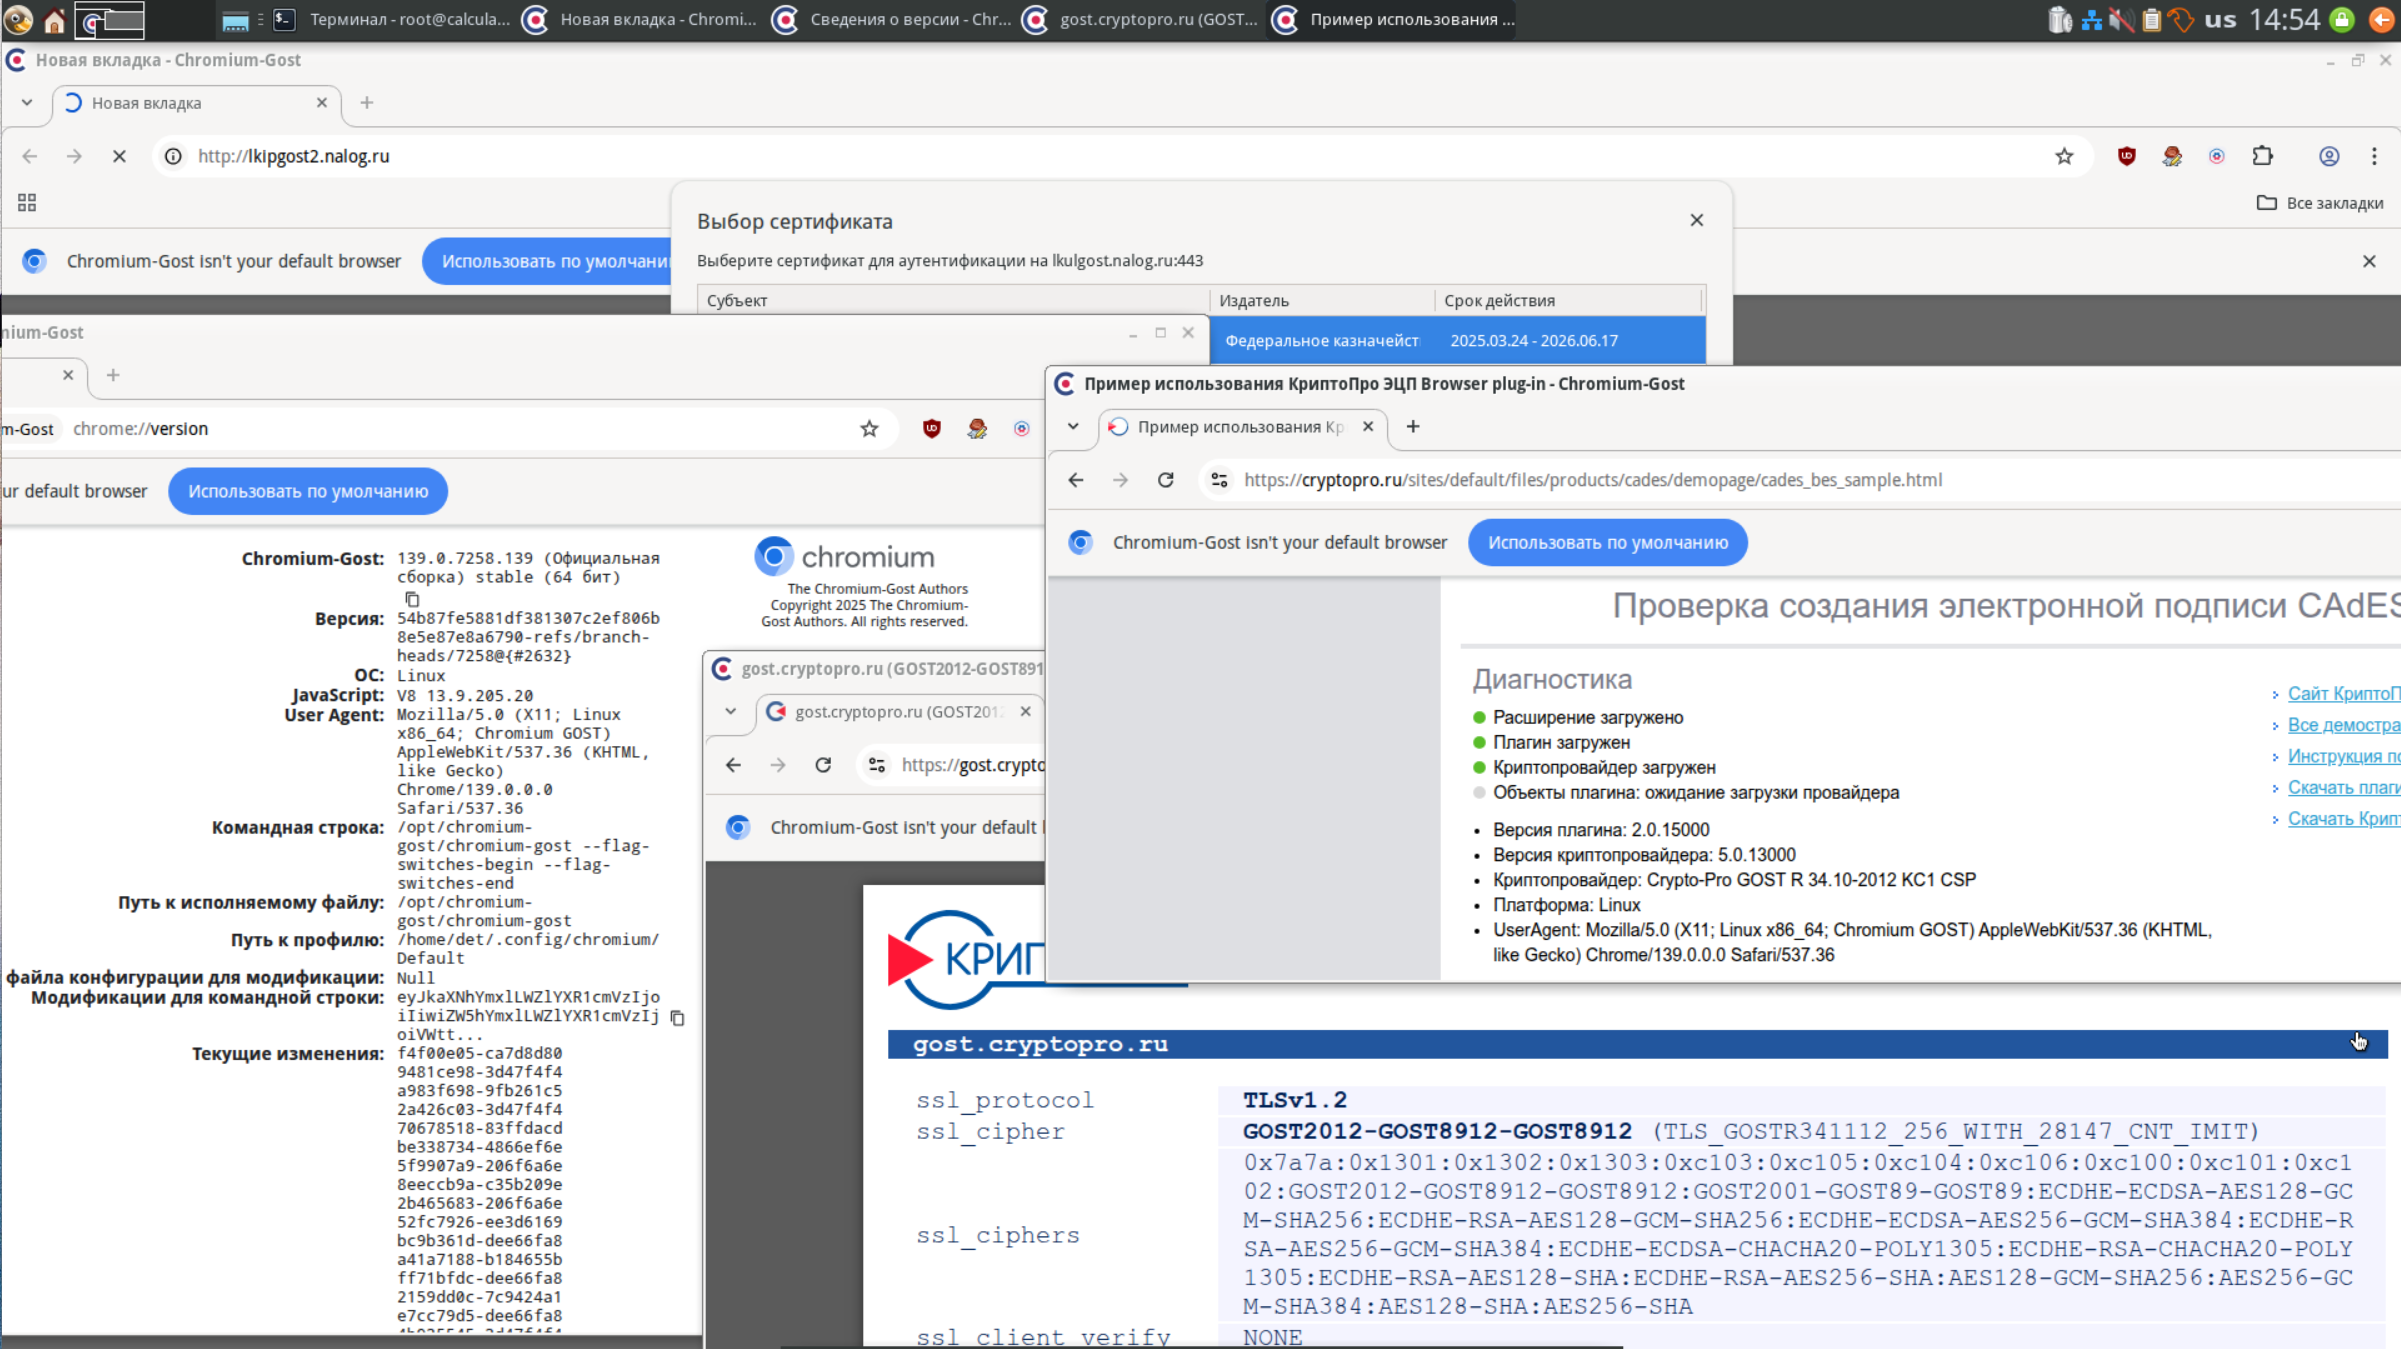Click the 'Плагин загружен' status line
This screenshot has height=1349, width=2401.
1561,742
